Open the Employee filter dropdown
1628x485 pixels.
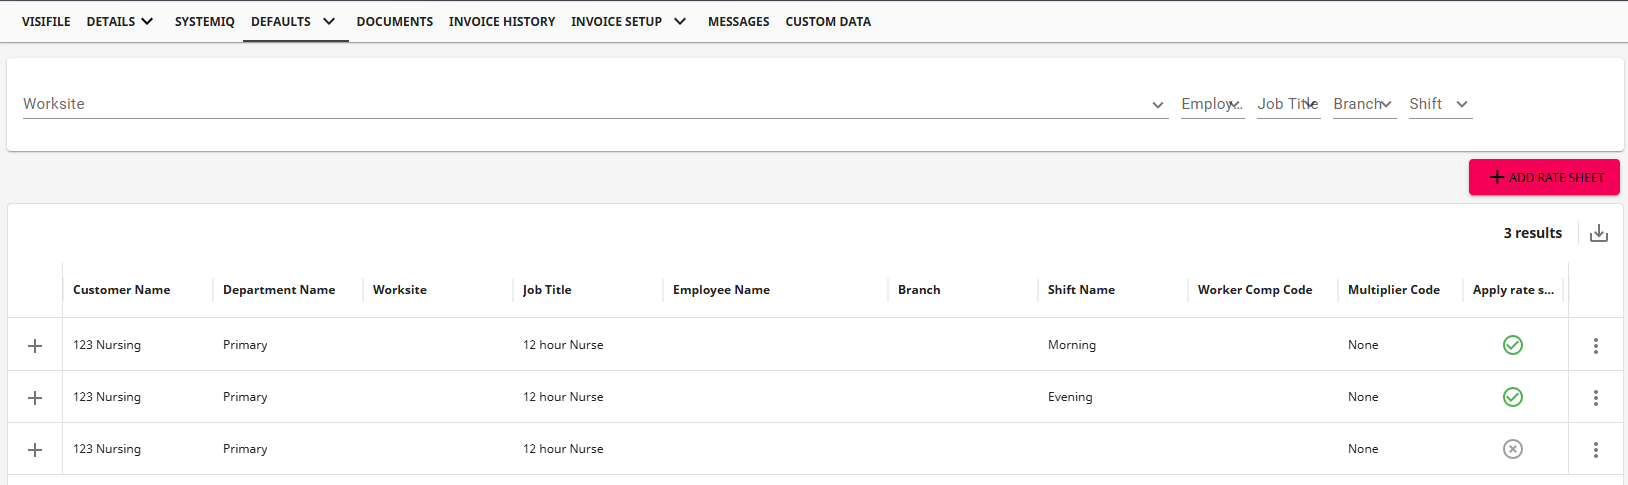click(1212, 104)
